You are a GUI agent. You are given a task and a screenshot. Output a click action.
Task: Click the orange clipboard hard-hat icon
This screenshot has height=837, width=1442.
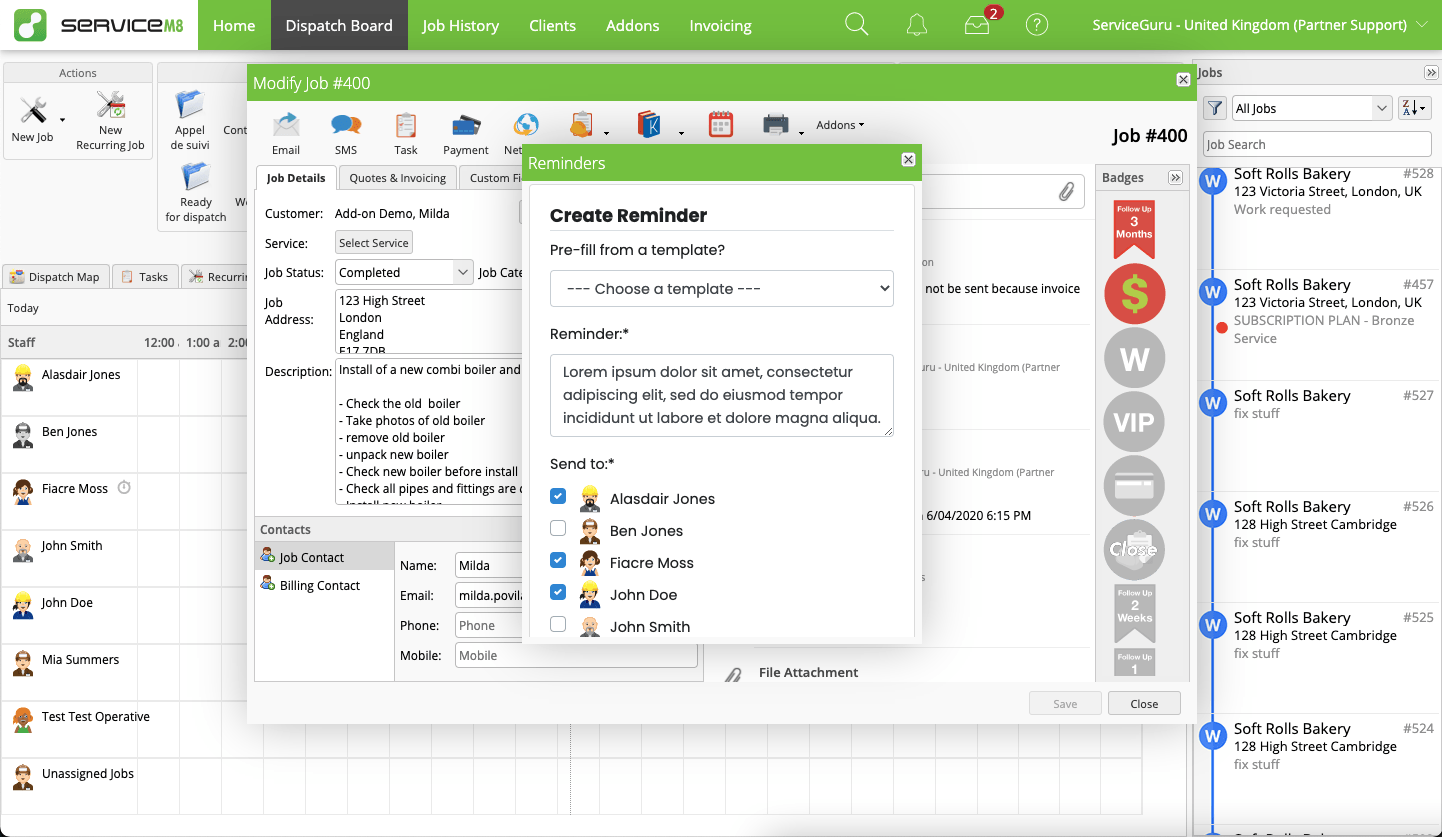[x=581, y=124]
